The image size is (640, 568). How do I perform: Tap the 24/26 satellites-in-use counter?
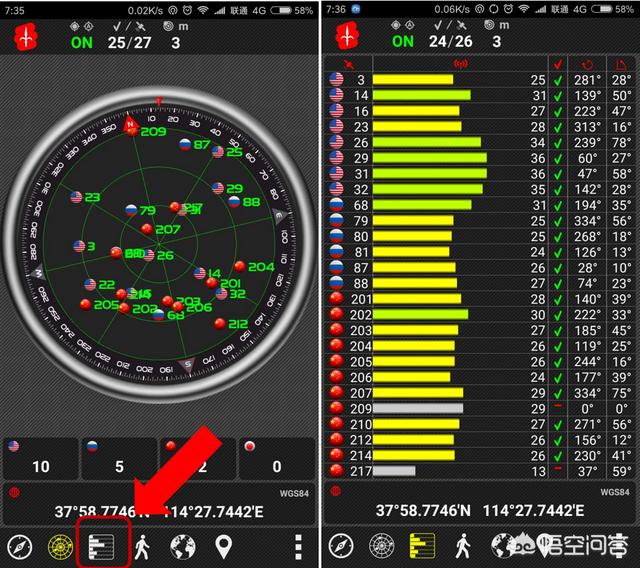pyautogui.click(x=450, y=41)
